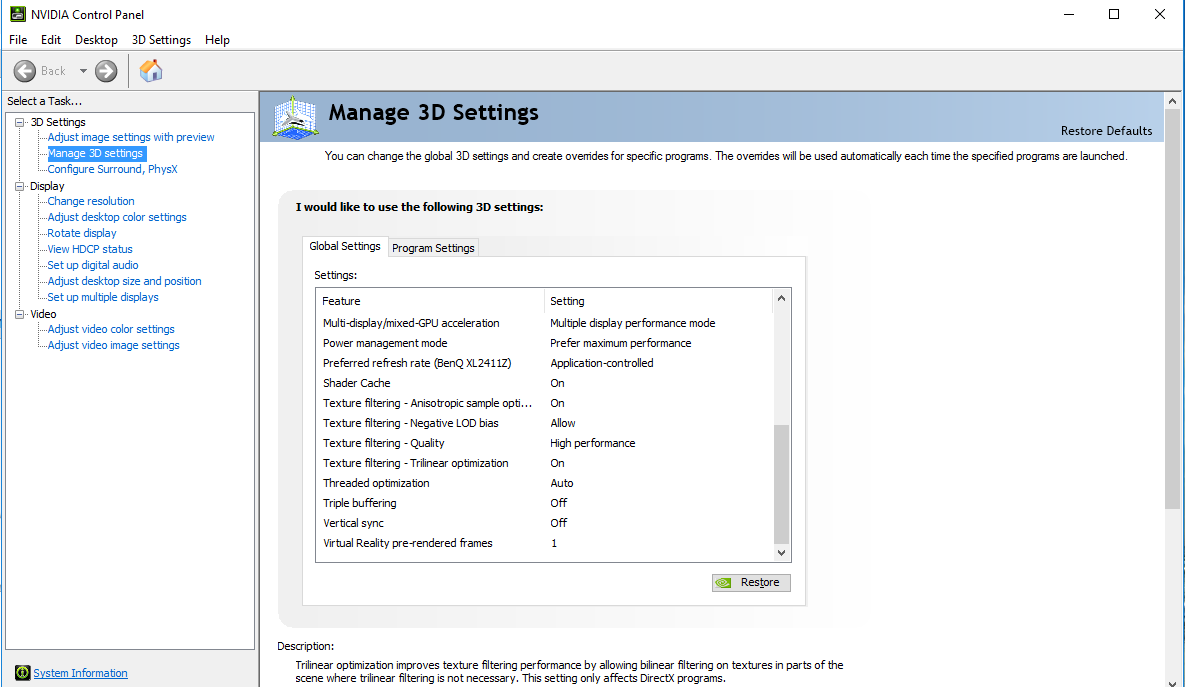Select Texture filtering - Trilinear optimization row

(545, 463)
